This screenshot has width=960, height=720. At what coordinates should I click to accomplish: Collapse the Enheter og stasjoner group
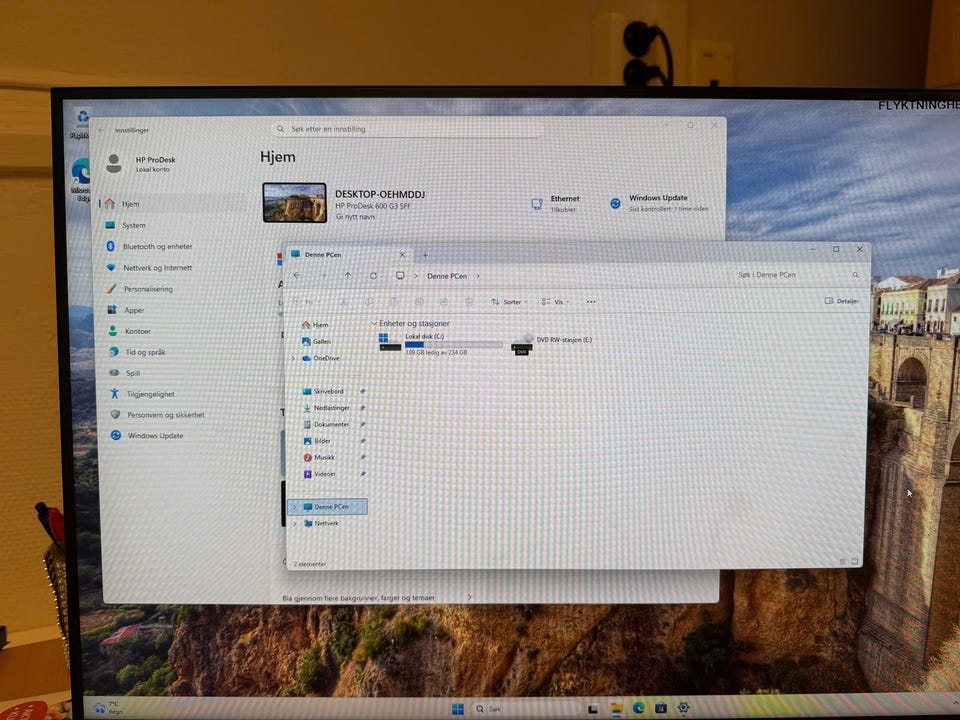(x=374, y=323)
